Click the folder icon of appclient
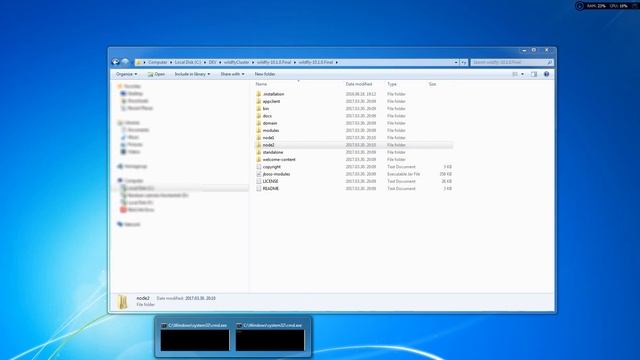This screenshot has width=640, height=360. (x=258, y=101)
